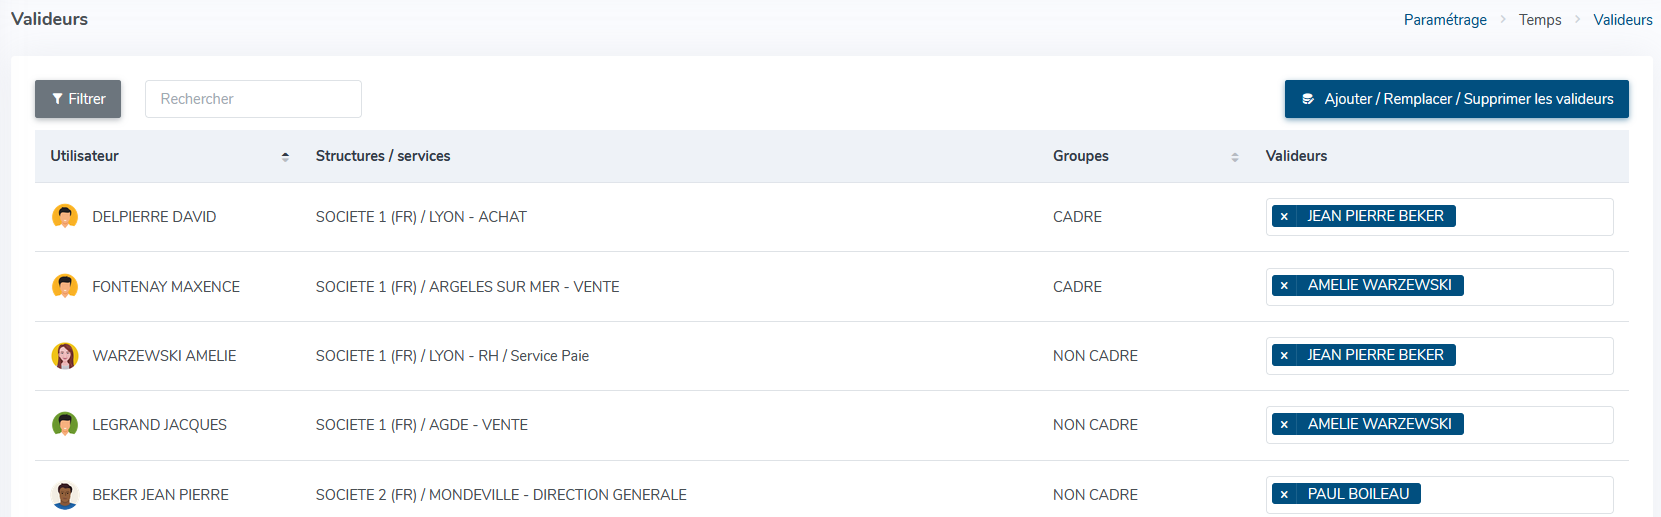Click DELPIERRE DAVID's avatar icon
The width and height of the screenshot is (1661, 517).
(x=65, y=216)
